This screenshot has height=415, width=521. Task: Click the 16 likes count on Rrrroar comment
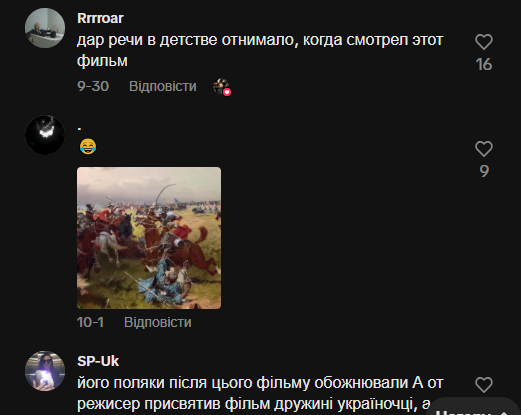[x=484, y=64]
